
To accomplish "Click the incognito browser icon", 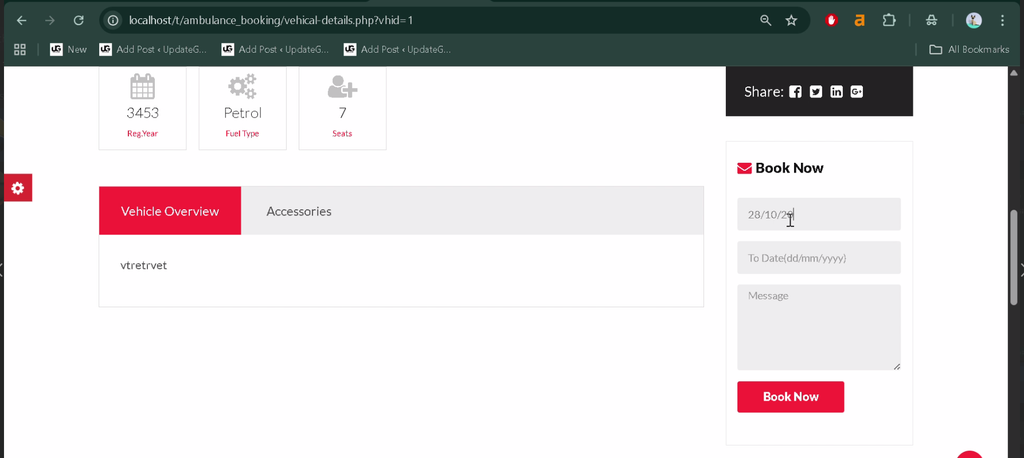I will 932,20.
